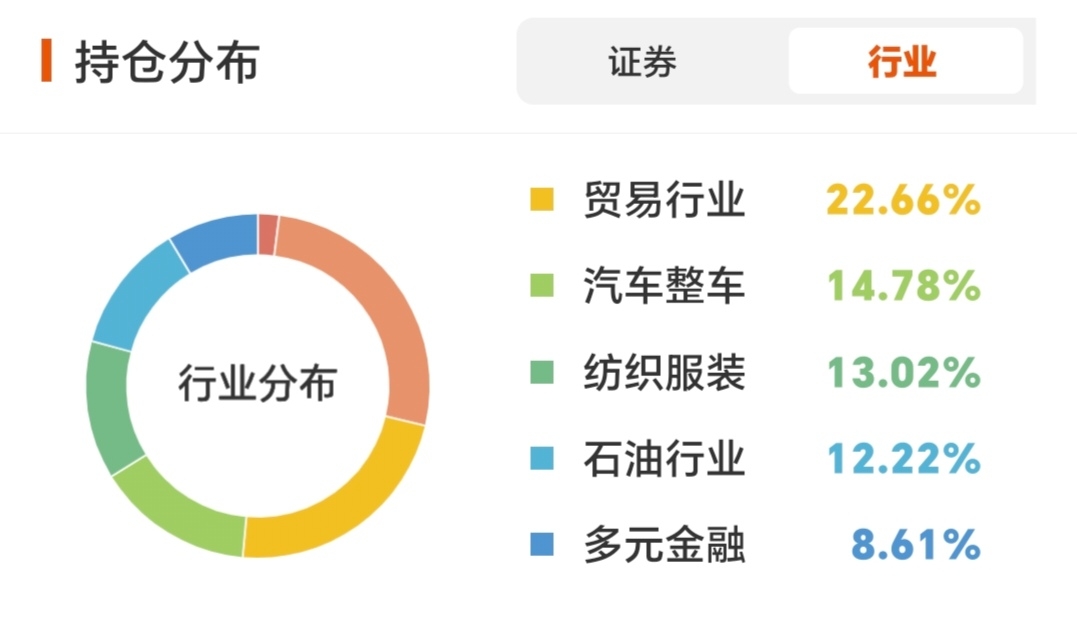
Task: Click the yellow 贸易行业 legend square
Action: point(541,200)
